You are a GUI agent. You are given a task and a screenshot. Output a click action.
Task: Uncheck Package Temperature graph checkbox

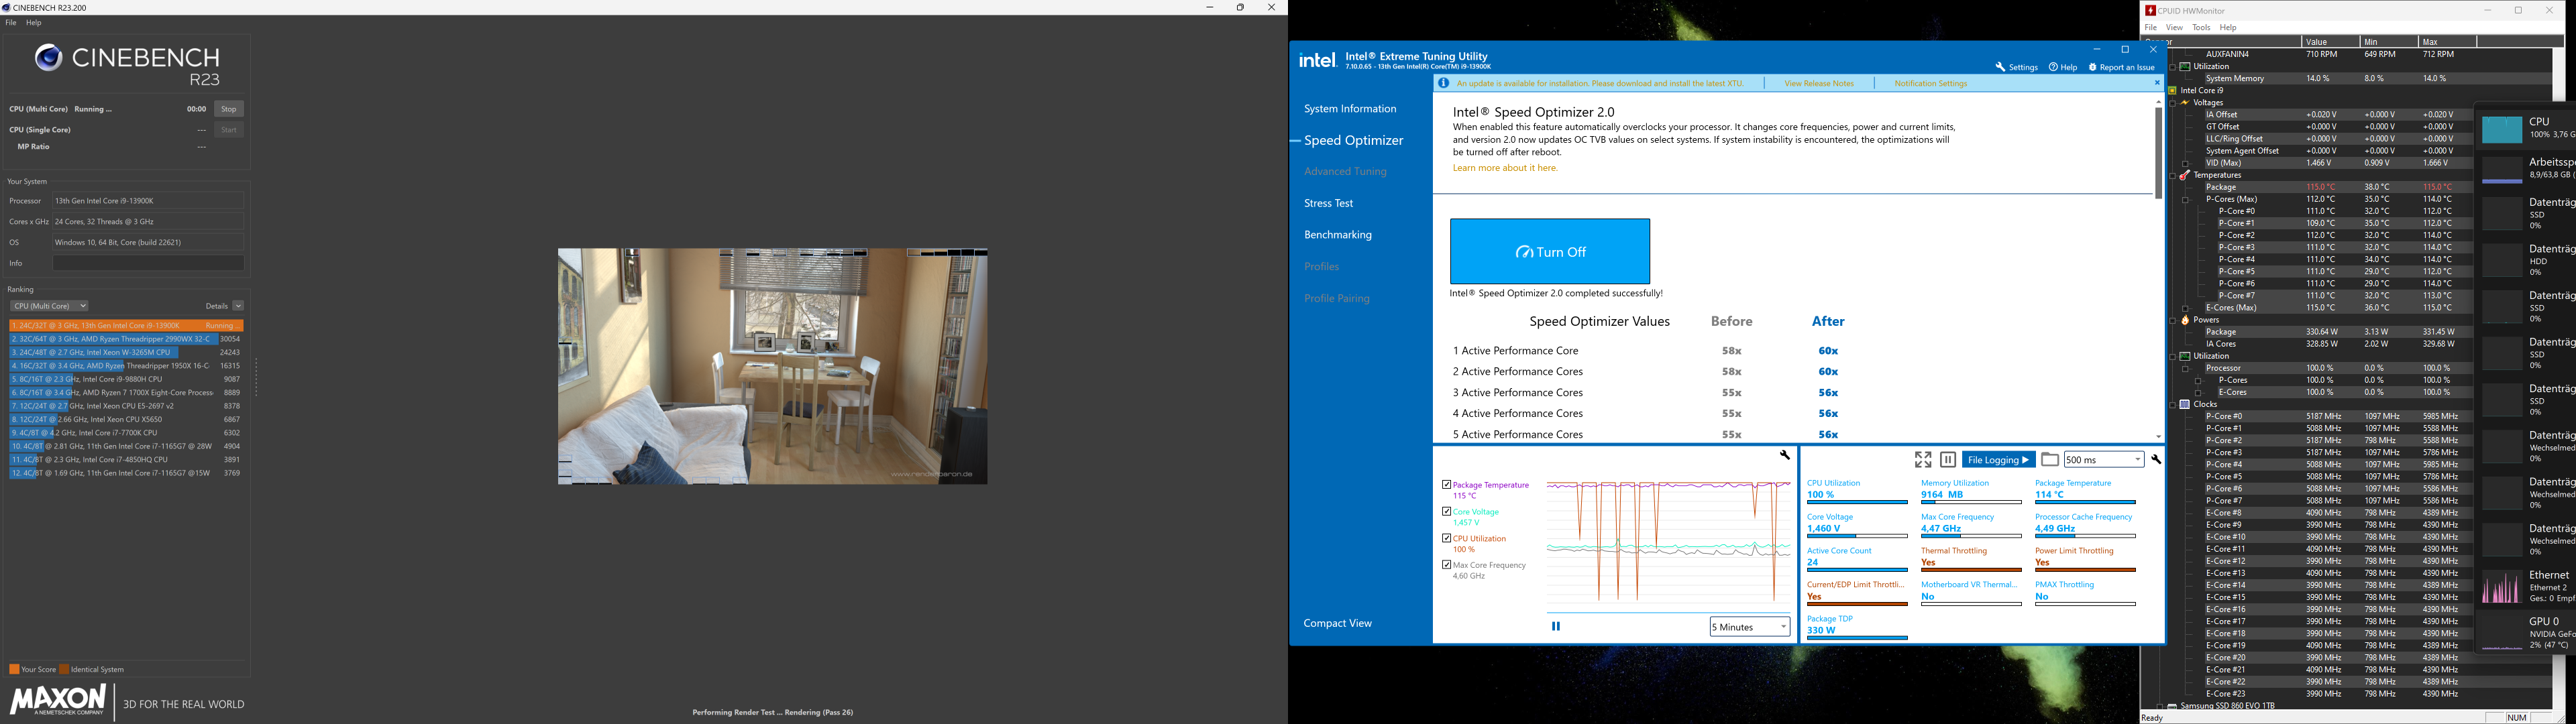click(x=1446, y=485)
